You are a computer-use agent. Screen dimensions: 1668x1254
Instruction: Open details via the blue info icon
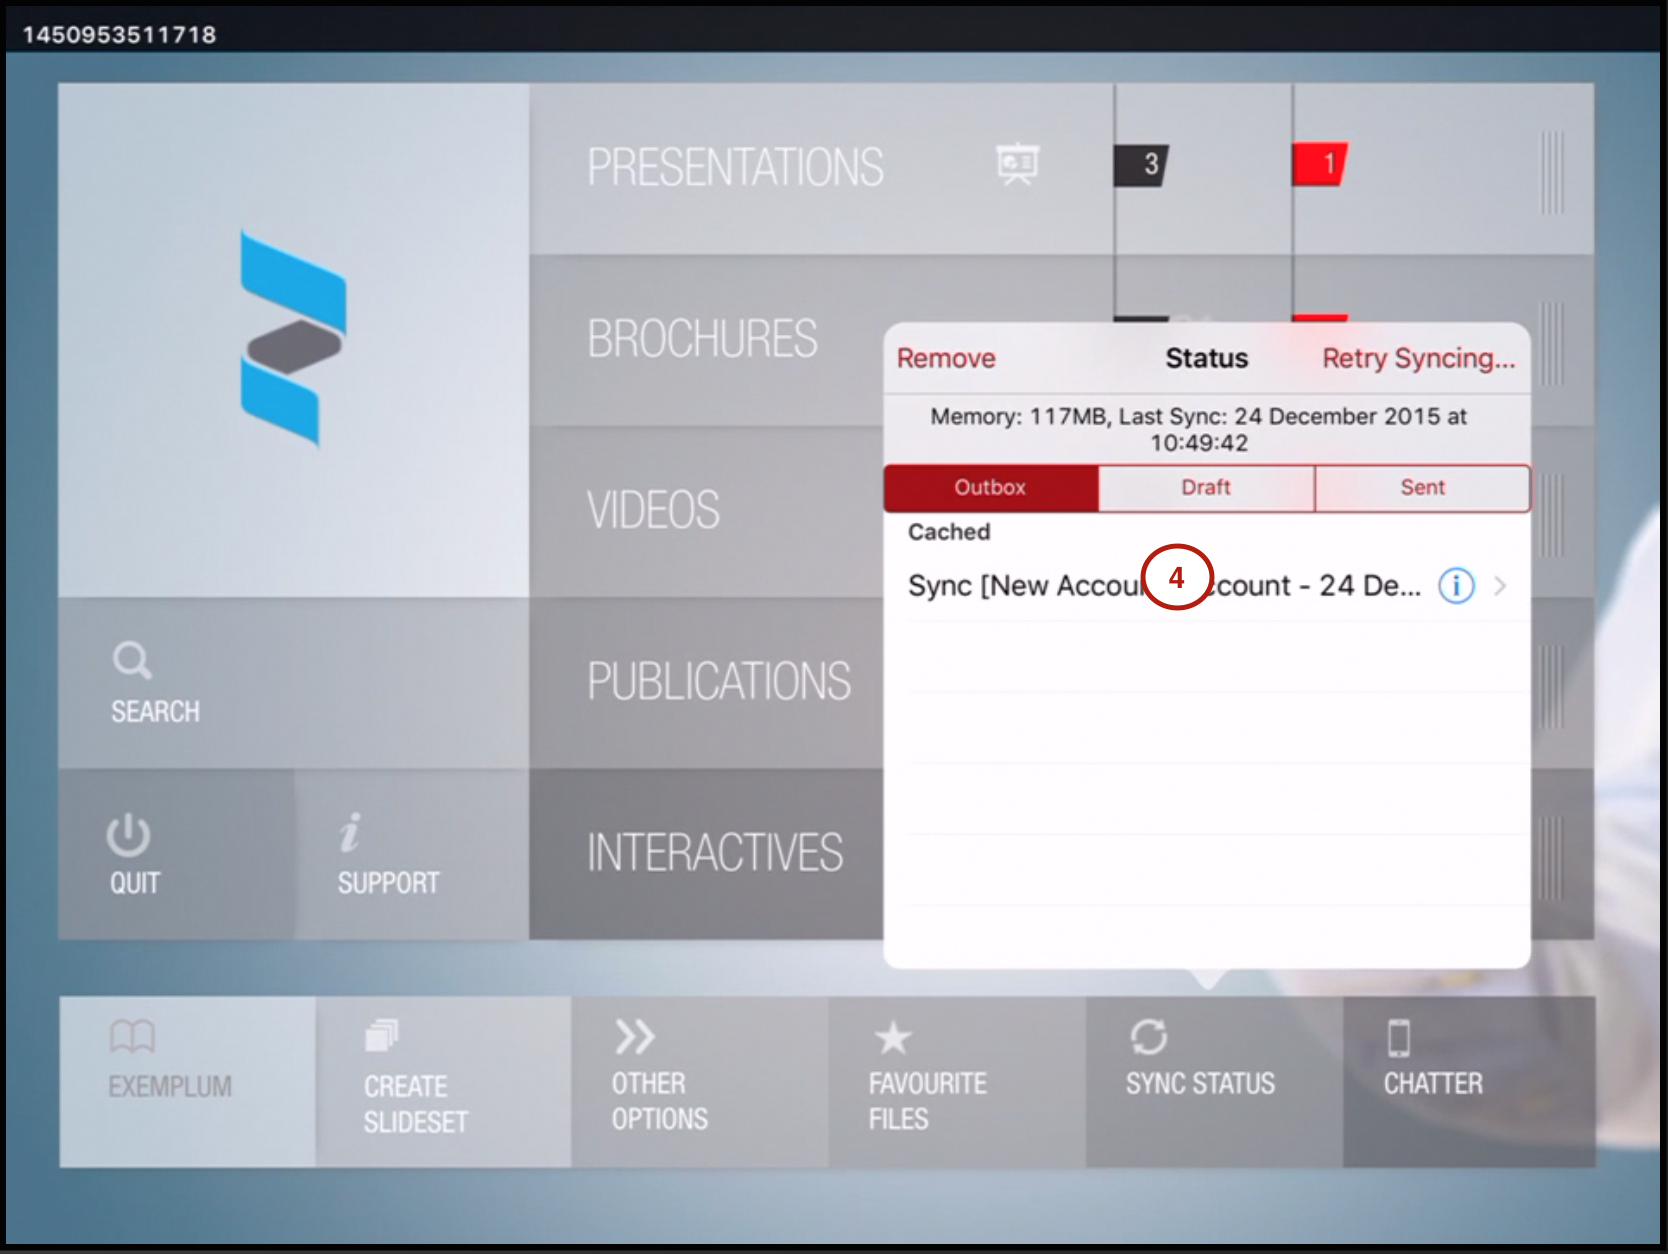coord(1455,587)
